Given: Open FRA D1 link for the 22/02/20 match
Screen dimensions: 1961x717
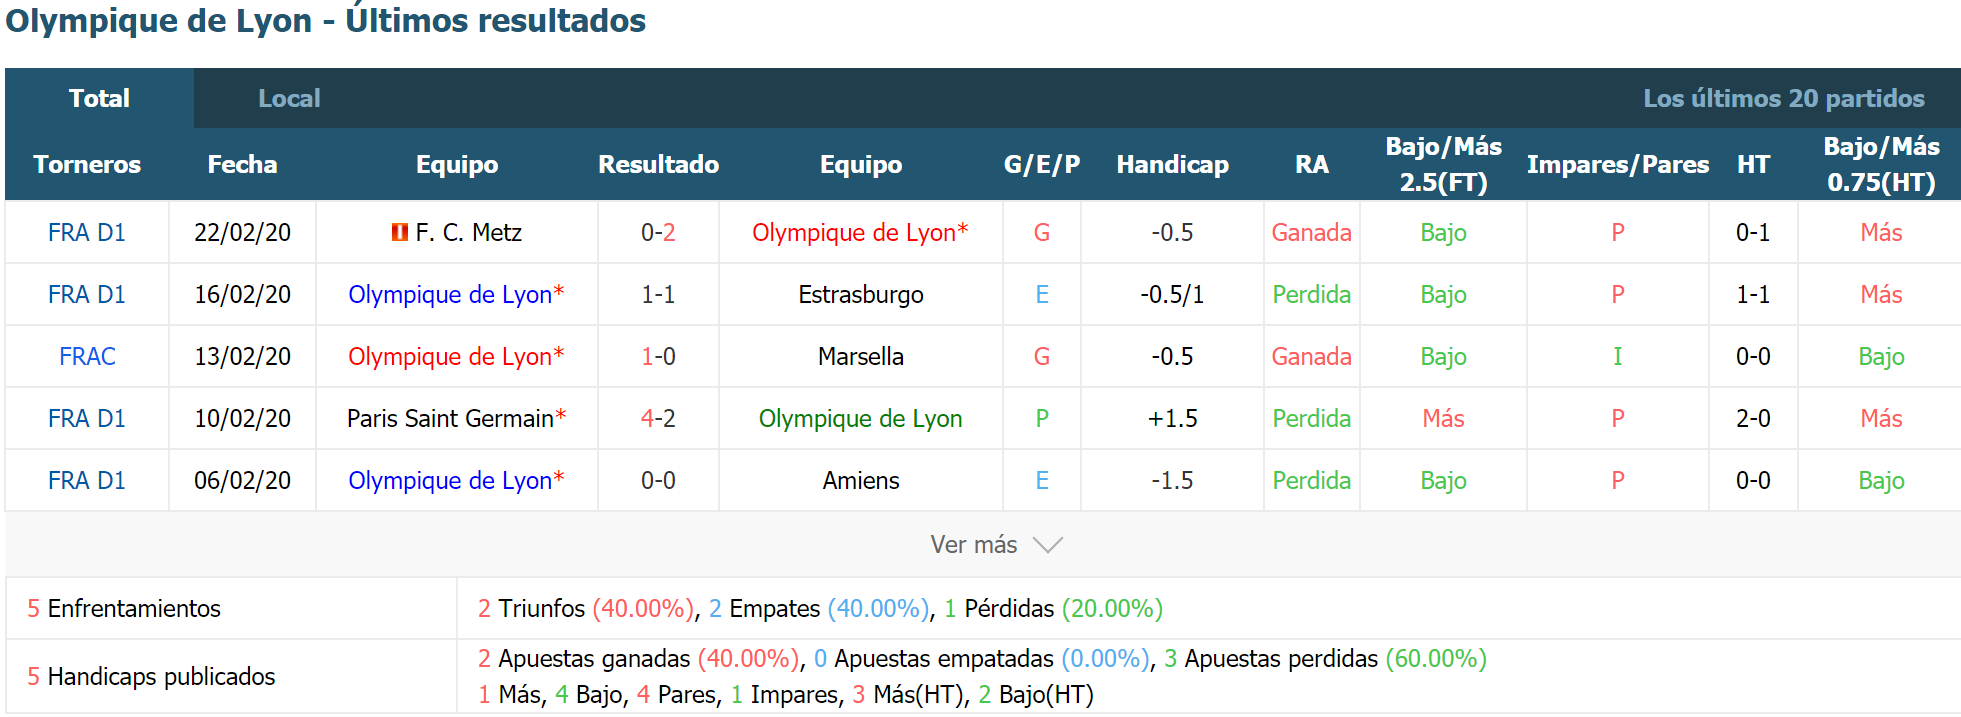Looking at the screenshot, I should 87,233.
